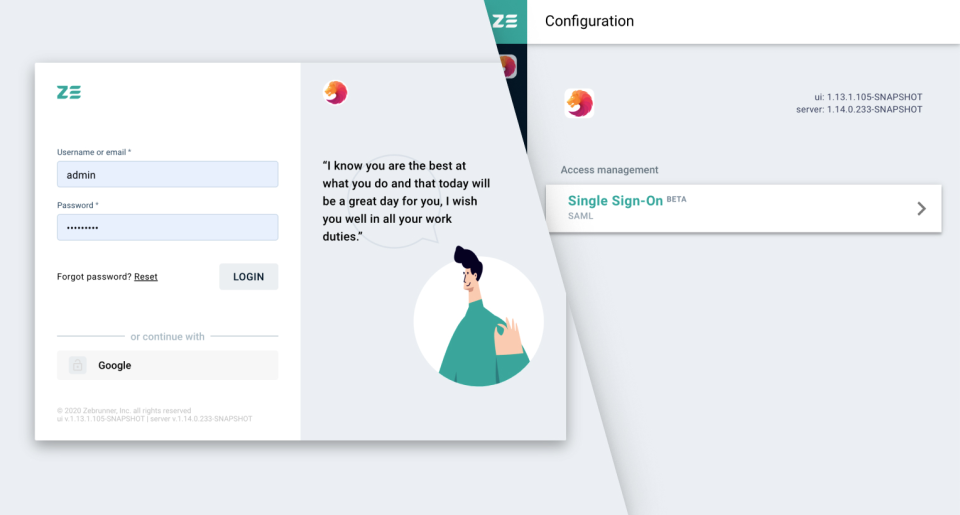Click the BETA badge next to Single Sign-On
The image size is (960, 515).
point(676,199)
